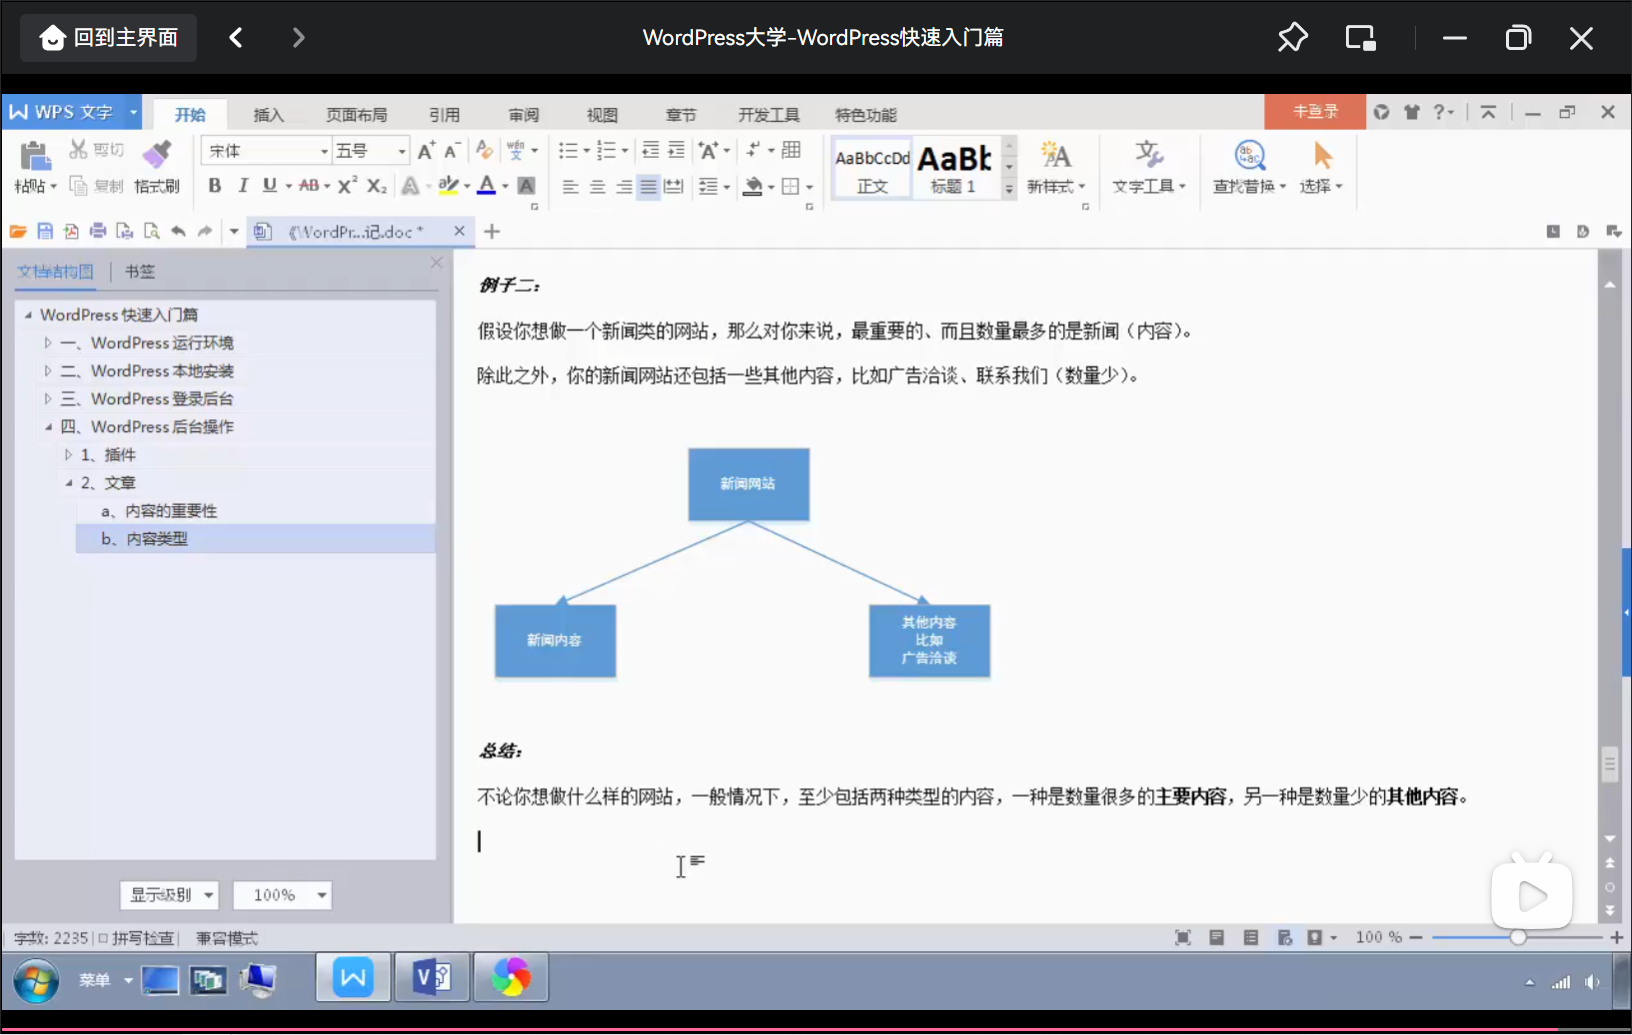Image resolution: width=1632 pixels, height=1035 pixels.
Task: Add a new document tab with plus
Action: click(x=492, y=232)
